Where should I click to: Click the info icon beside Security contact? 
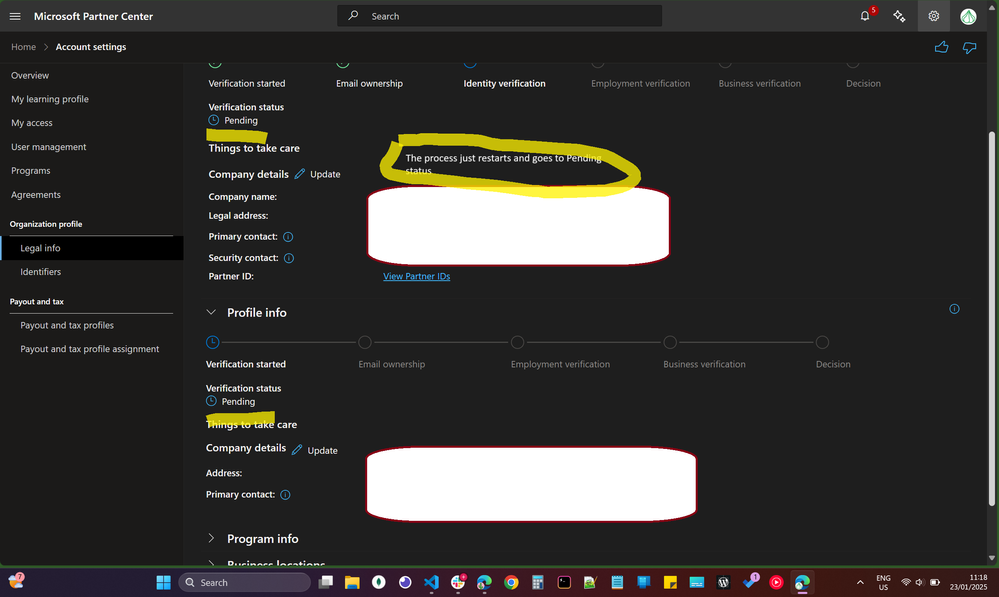pos(289,258)
